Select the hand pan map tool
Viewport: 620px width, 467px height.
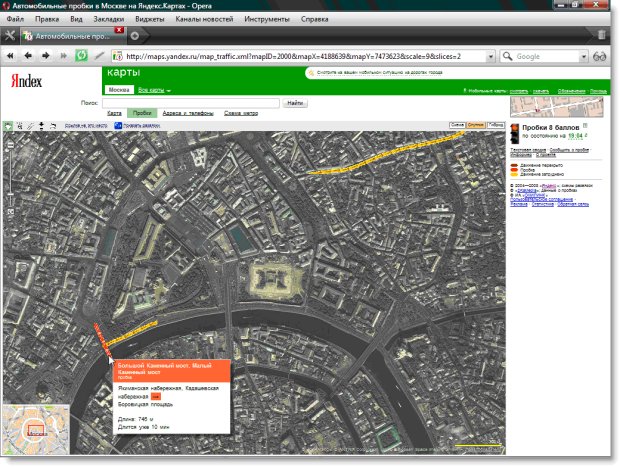coord(8,126)
